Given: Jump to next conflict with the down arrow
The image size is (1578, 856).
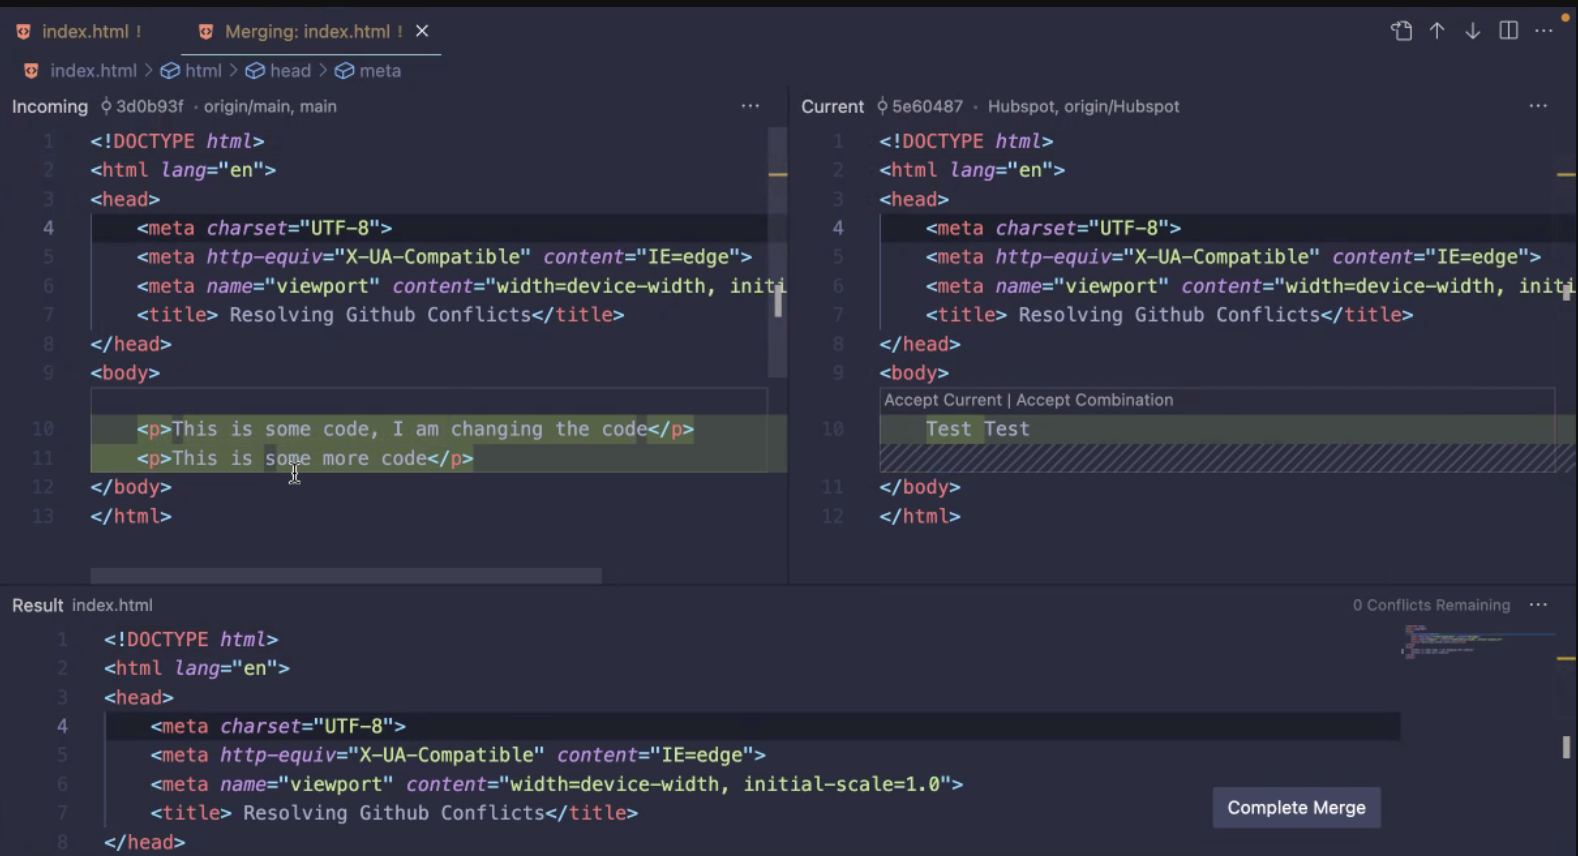Looking at the screenshot, I should coord(1472,31).
